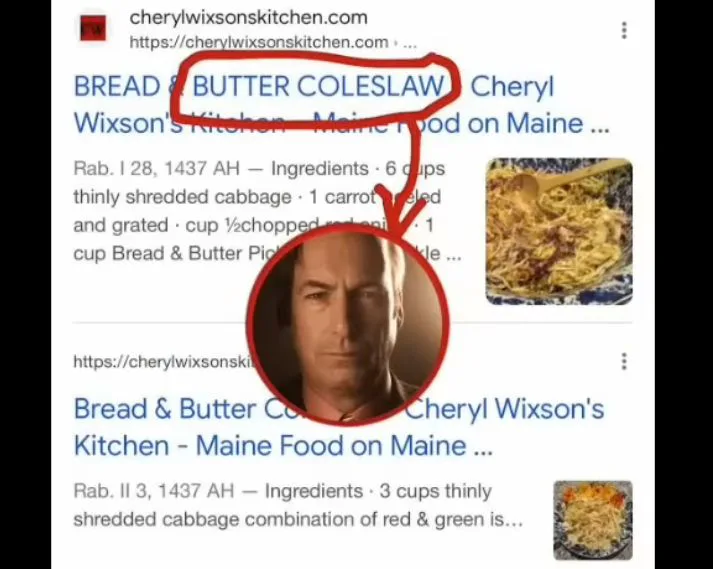This screenshot has height=569, width=713.
Task: Click the red cherylwixsonskitchen.com favicon
Action: coord(93,29)
